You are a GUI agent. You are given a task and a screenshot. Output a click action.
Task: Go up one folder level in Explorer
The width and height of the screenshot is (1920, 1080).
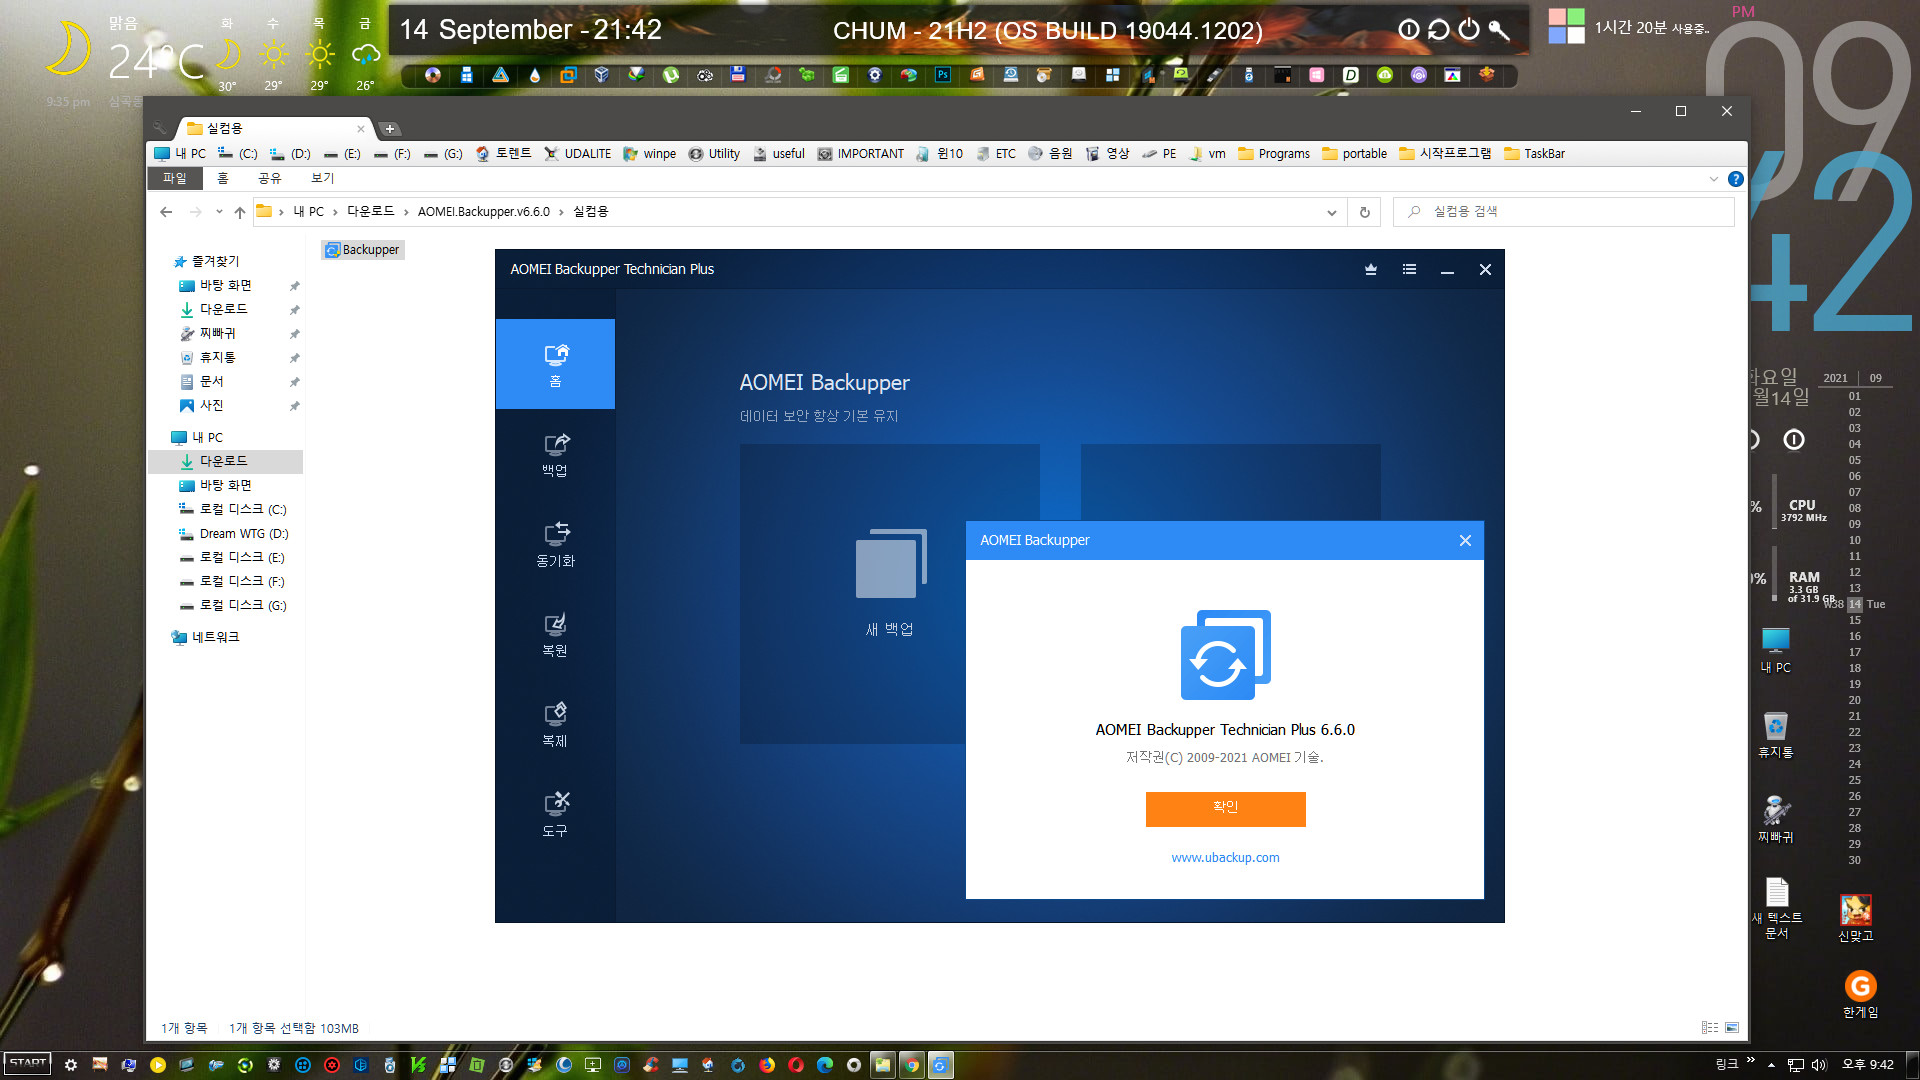[x=240, y=212]
